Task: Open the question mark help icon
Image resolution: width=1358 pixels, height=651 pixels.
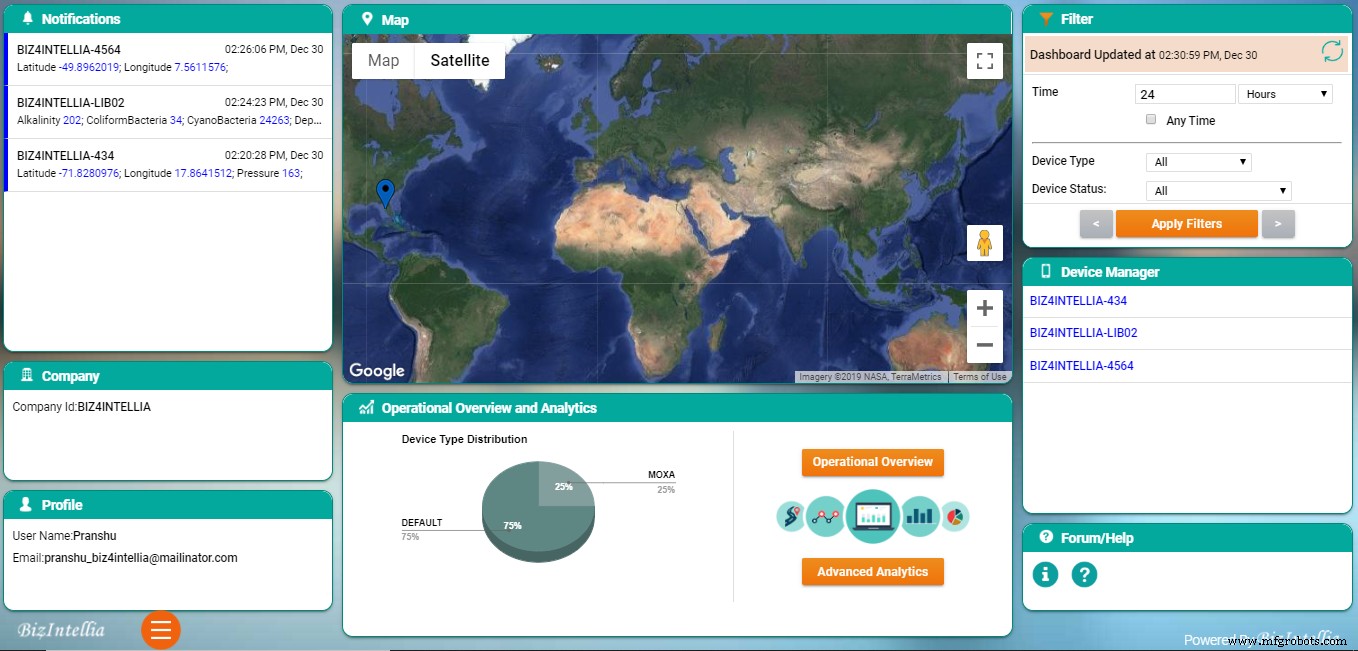Action: (x=1085, y=574)
